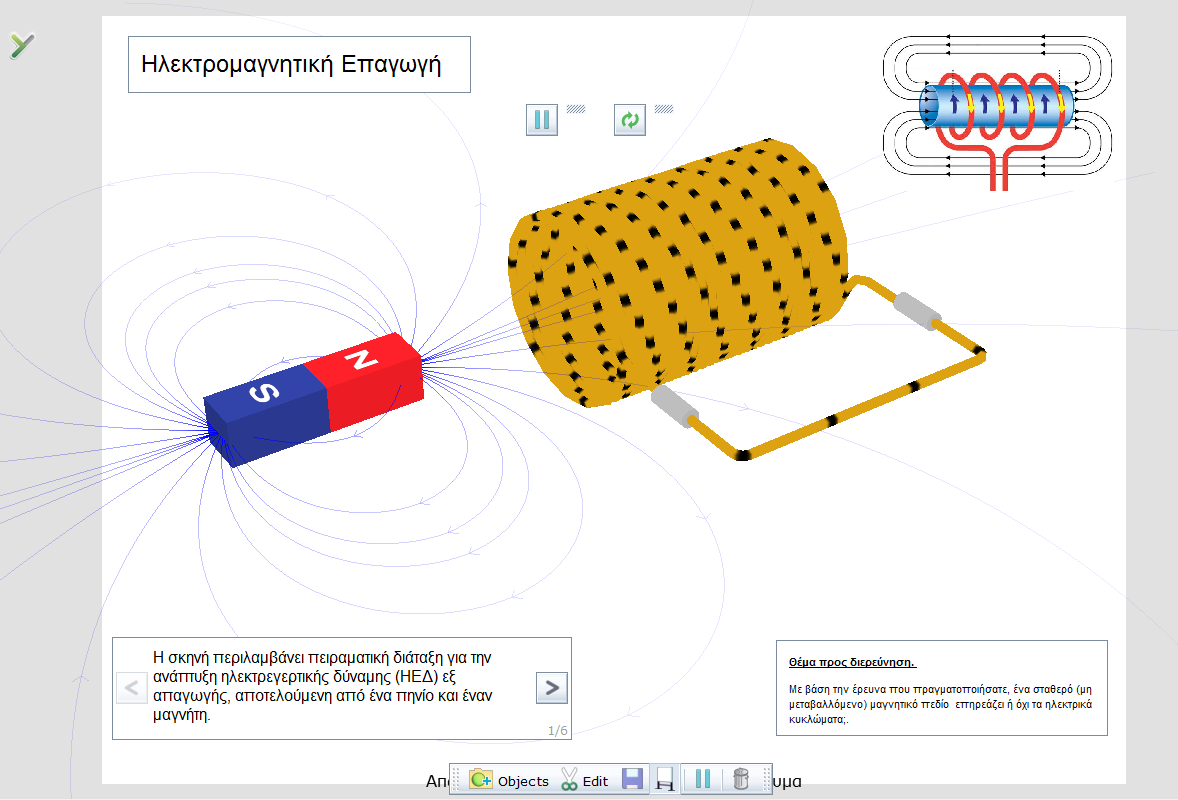Click the title 'Ηλεκτρομαγνητική Επαγωγή'

[291, 64]
